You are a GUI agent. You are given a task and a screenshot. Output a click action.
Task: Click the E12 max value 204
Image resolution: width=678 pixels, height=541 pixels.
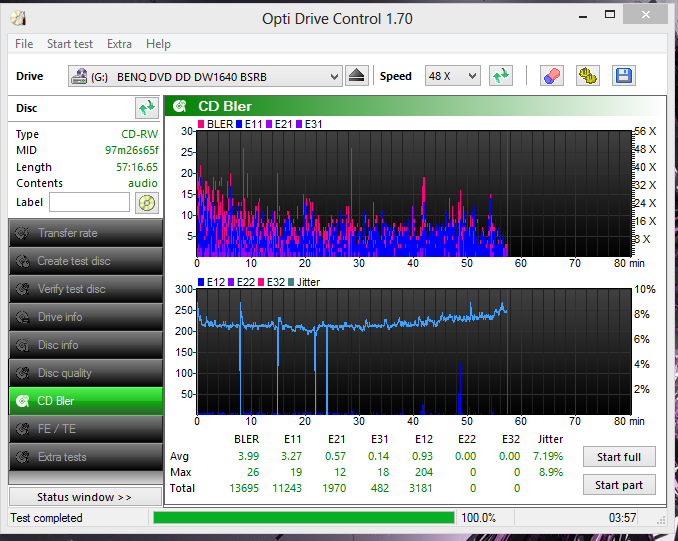[424, 472]
